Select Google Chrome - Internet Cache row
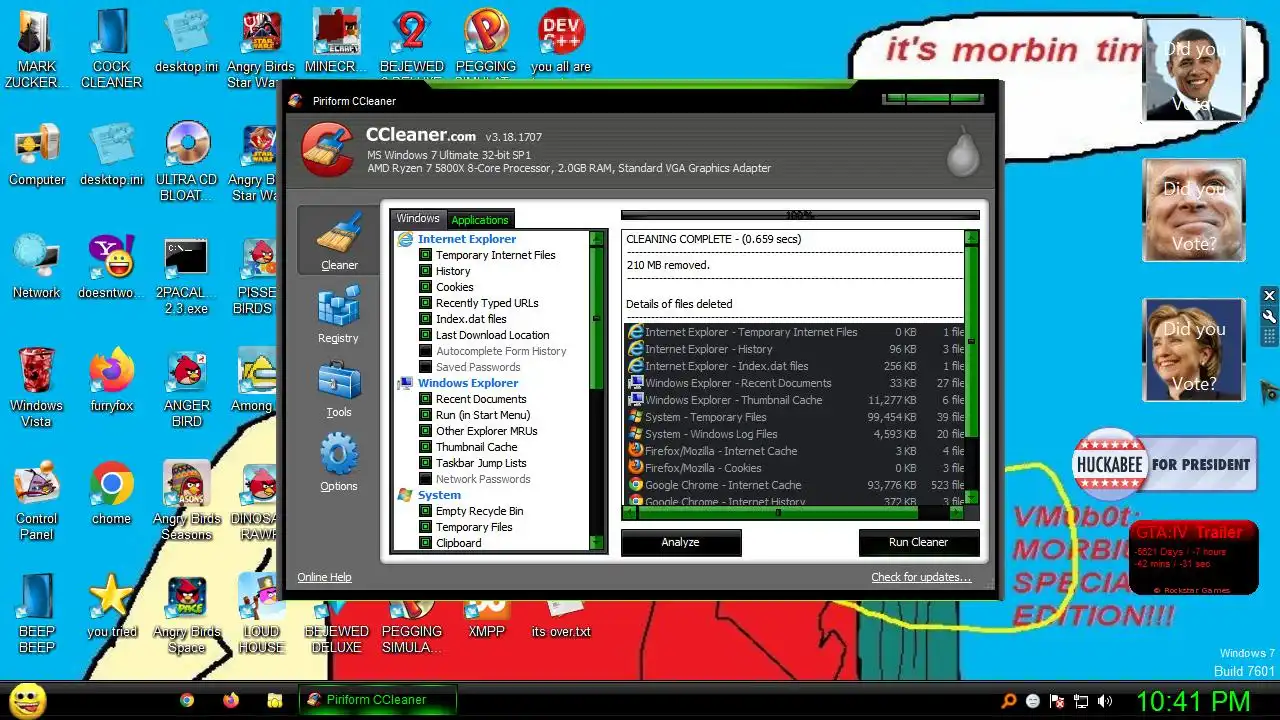This screenshot has width=1280, height=720. click(794, 485)
